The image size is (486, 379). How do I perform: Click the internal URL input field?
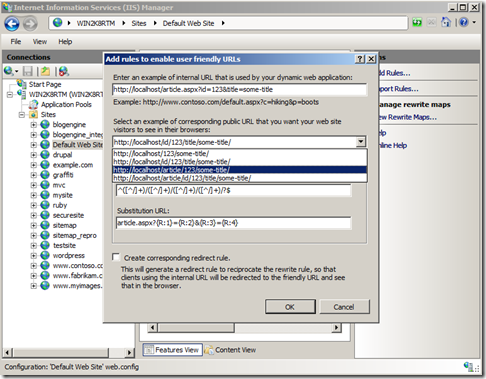coord(239,89)
